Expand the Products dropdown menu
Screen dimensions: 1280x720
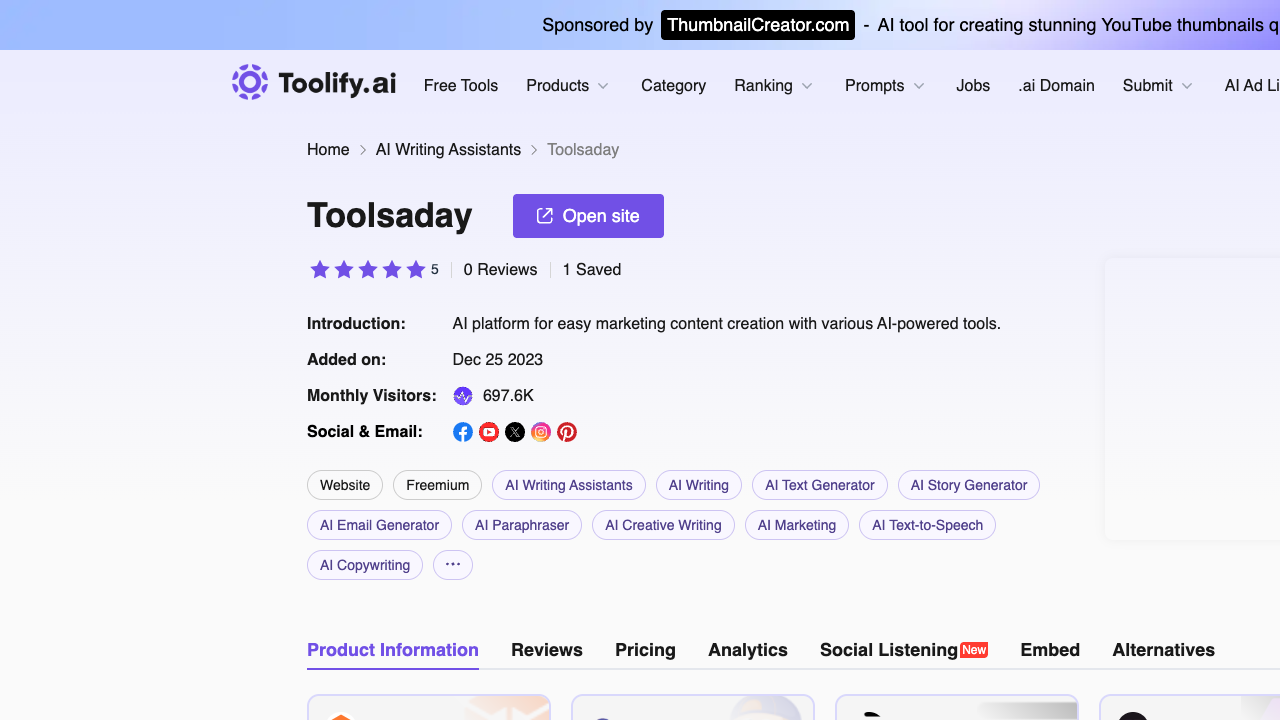(568, 86)
